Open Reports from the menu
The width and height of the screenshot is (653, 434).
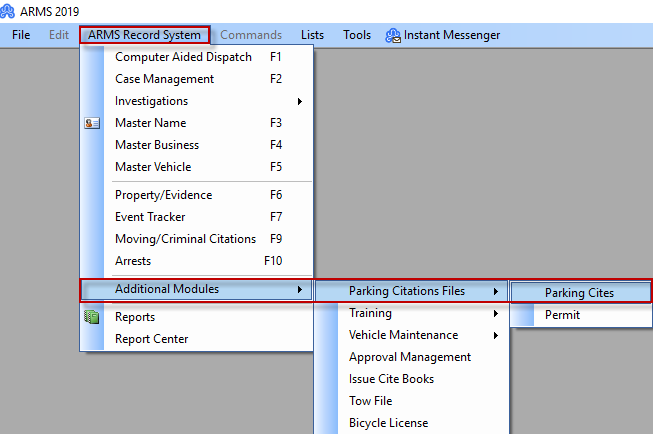click(x=197, y=317)
